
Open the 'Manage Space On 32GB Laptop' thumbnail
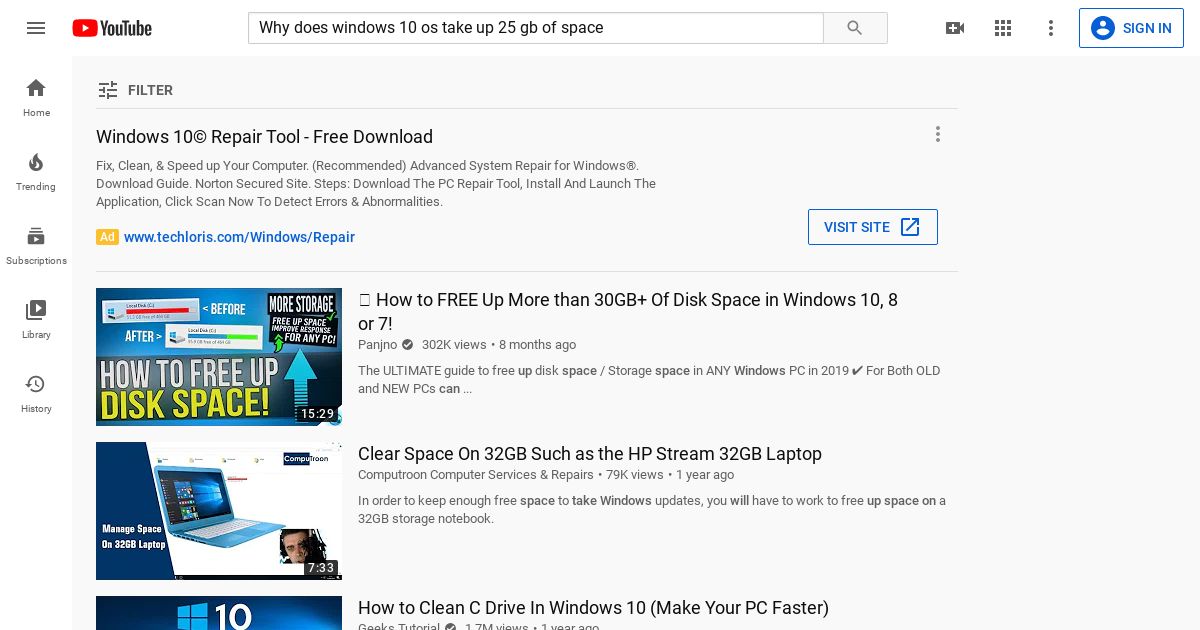tap(219, 511)
